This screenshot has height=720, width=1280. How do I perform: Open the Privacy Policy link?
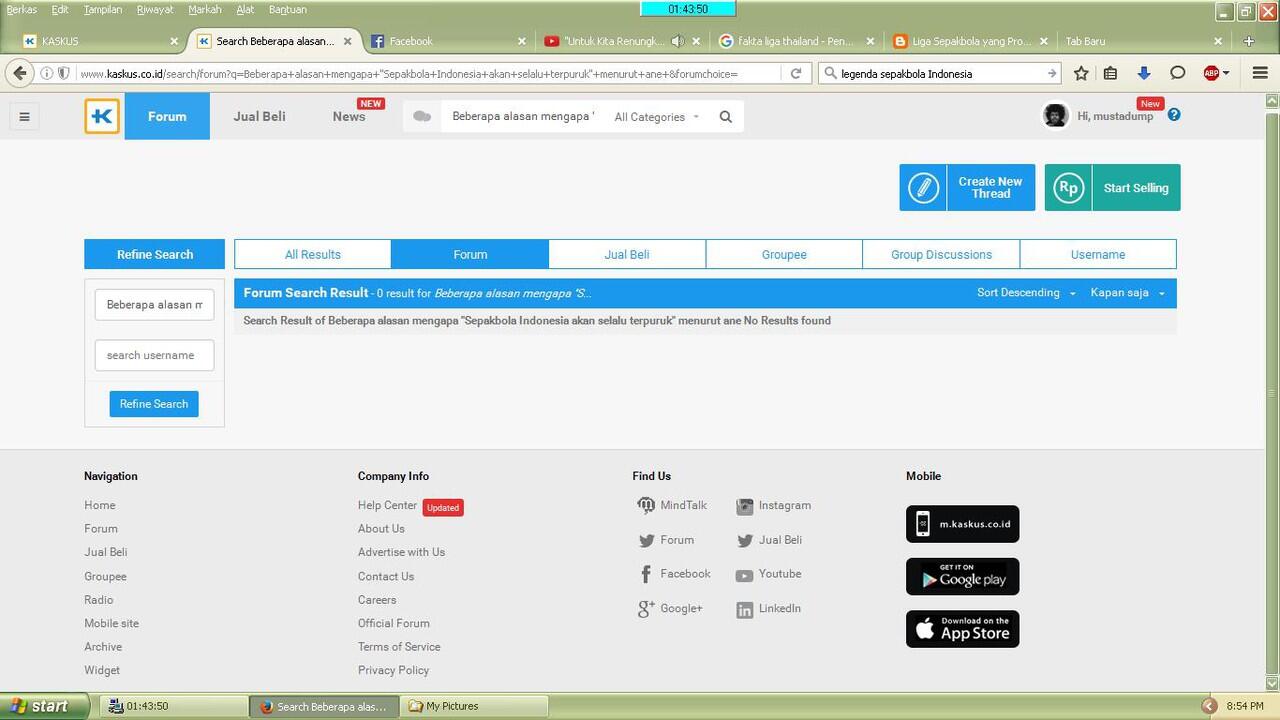pos(393,670)
